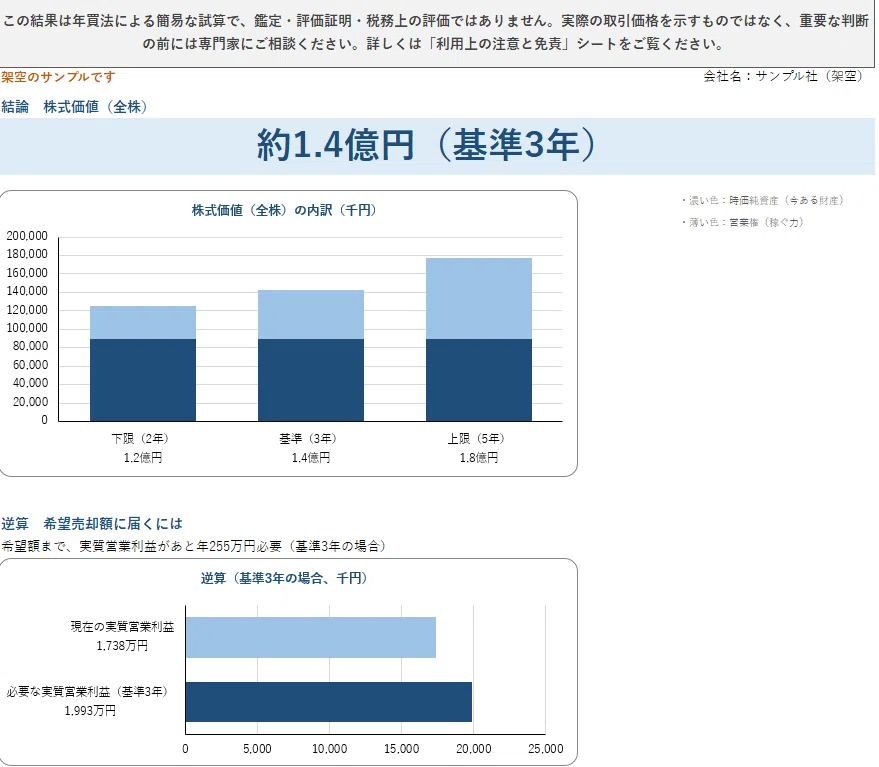Select the dark blue bar segment for 下限（2年）
The image size is (879, 767).
pyautogui.click(x=143, y=380)
